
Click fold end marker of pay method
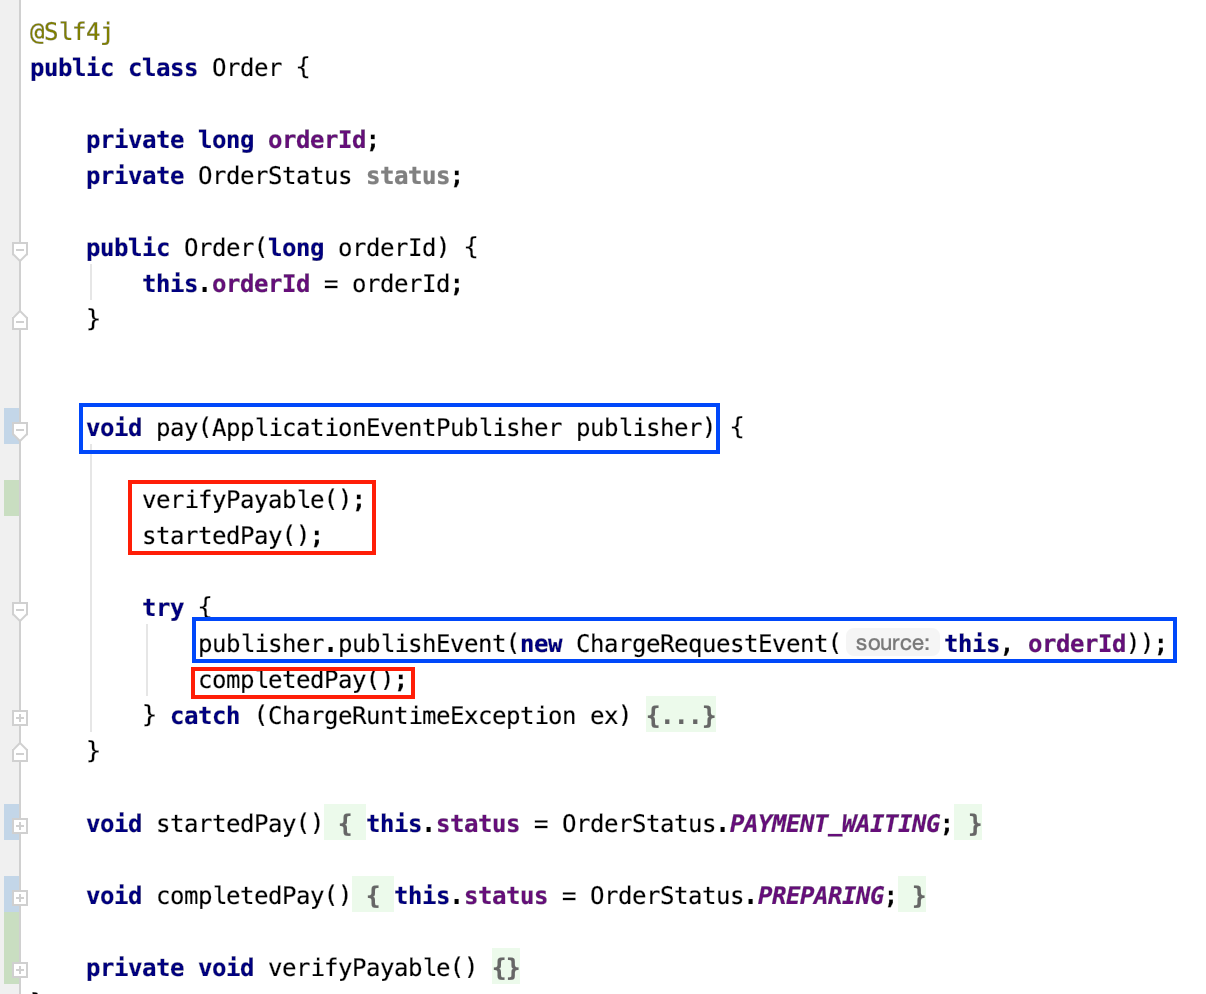pos(19,752)
